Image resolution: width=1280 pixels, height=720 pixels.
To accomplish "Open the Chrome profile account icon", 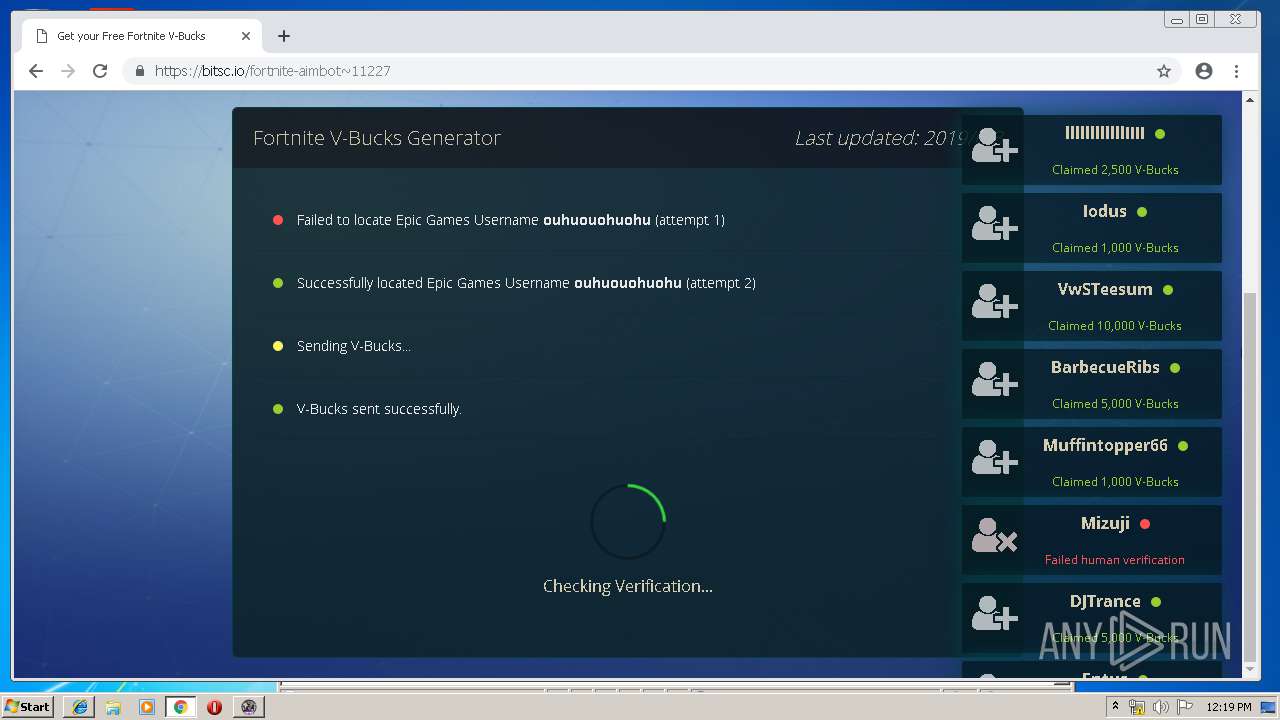I will pyautogui.click(x=1204, y=71).
